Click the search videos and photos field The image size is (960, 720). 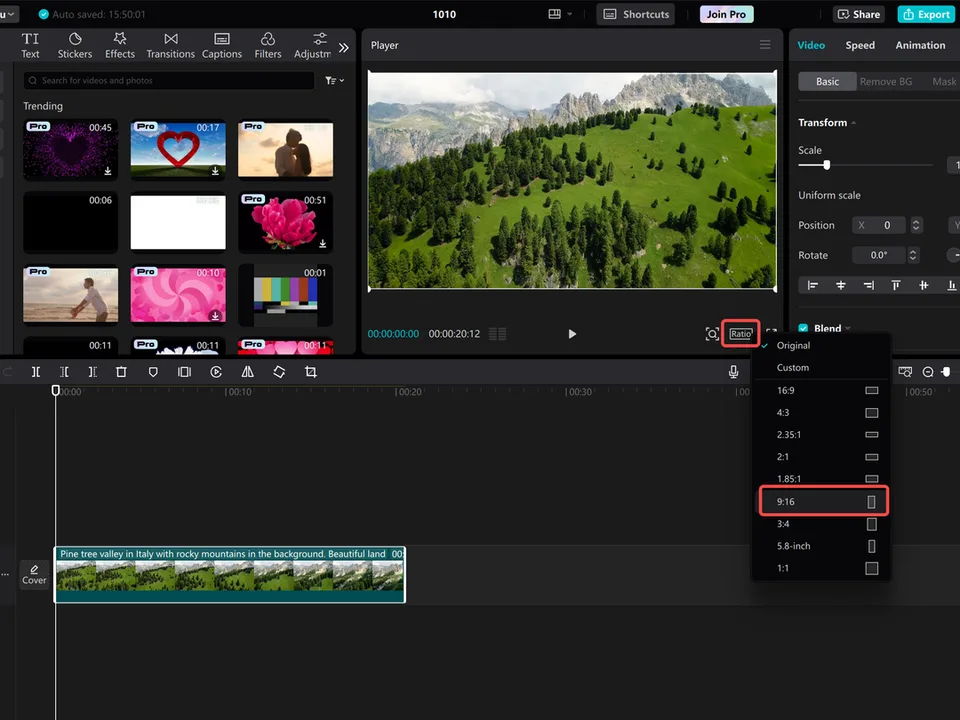[x=169, y=80]
